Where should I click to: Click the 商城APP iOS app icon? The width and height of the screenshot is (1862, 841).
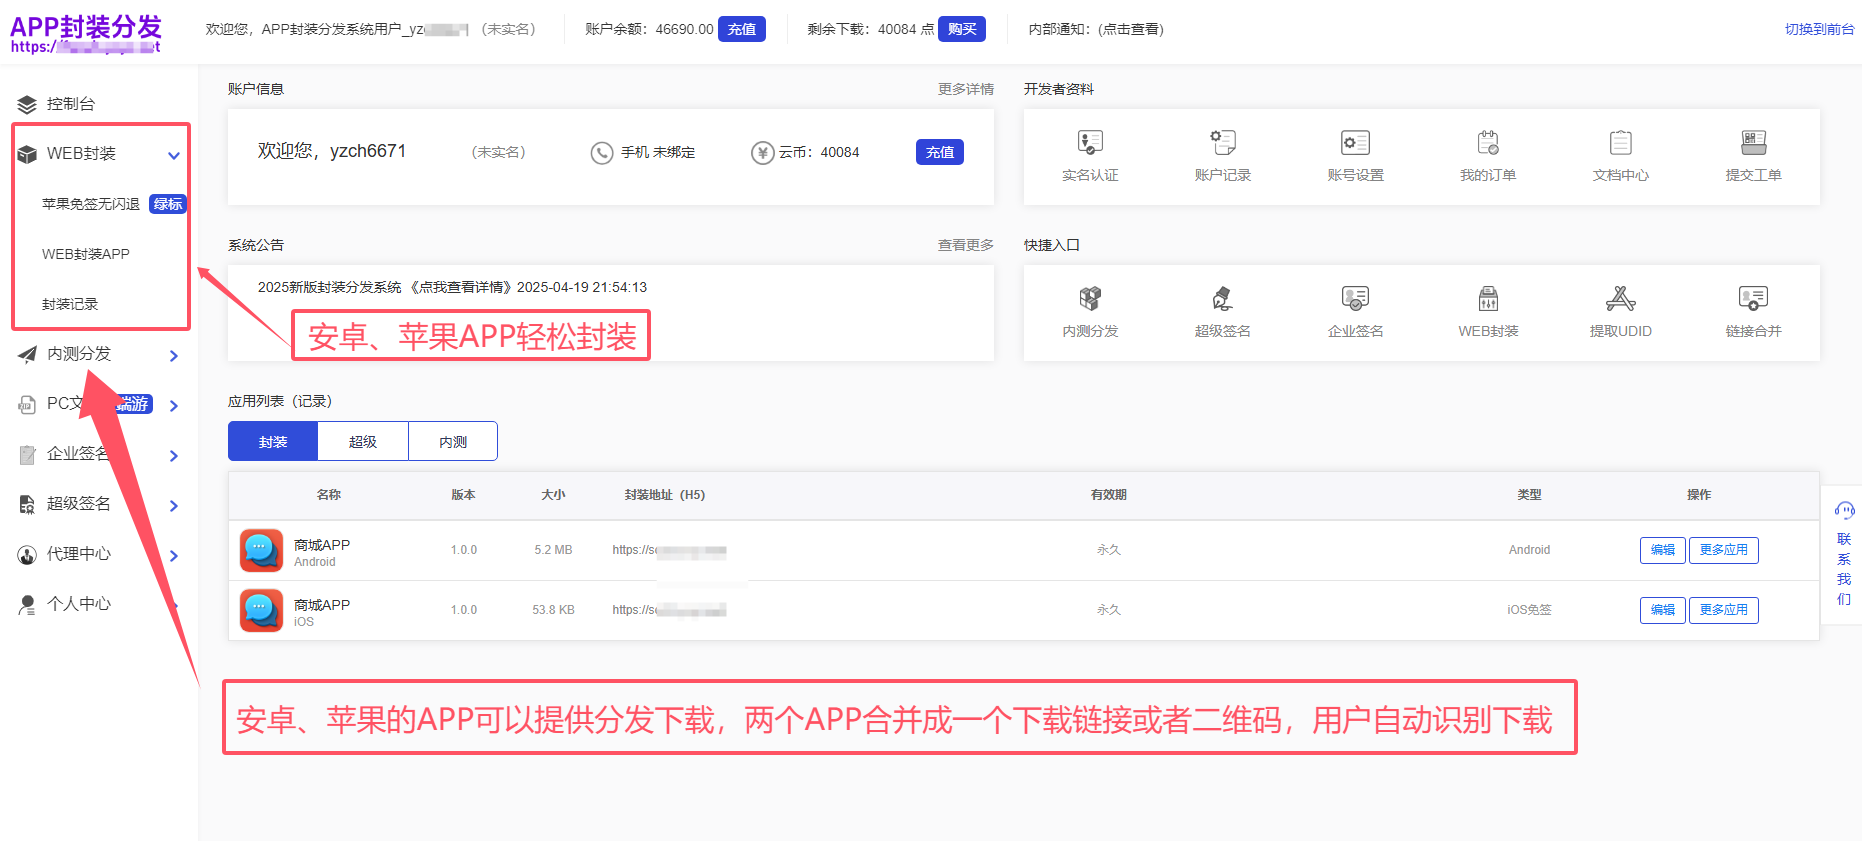pos(261,610)
